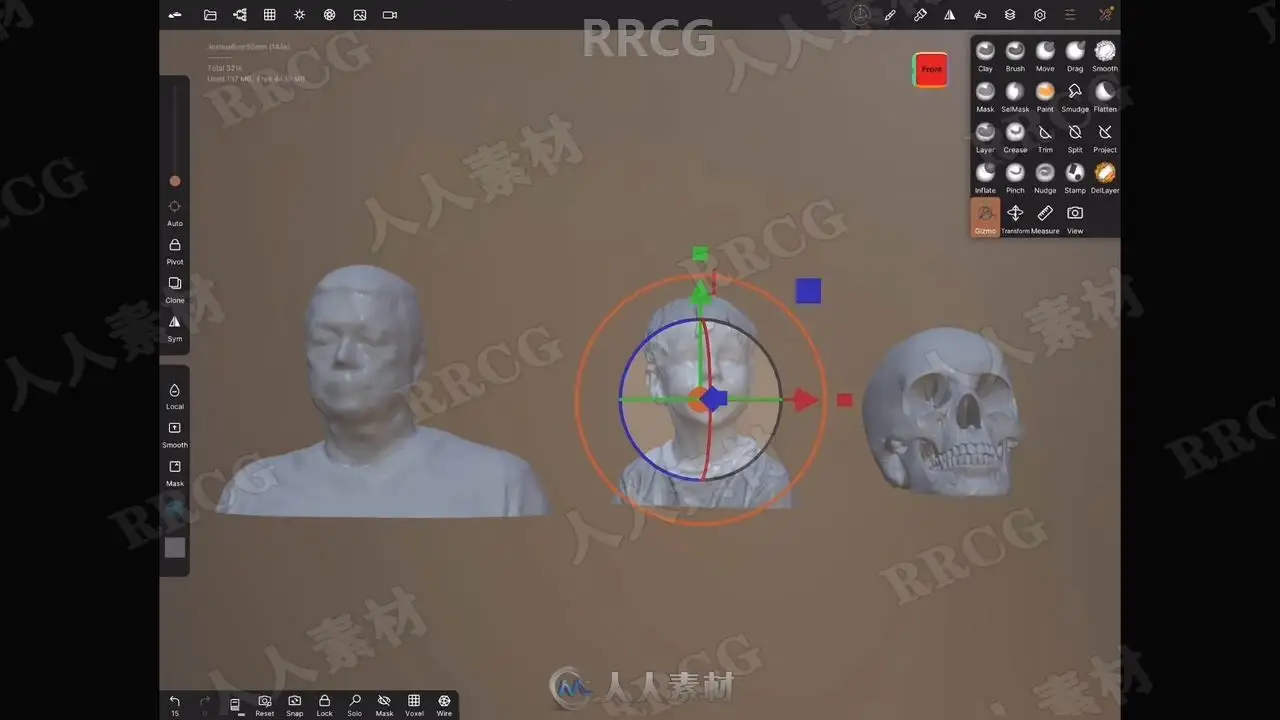1280x720 pixels.
Task: Undo the last action
Action: click(175, 704)
